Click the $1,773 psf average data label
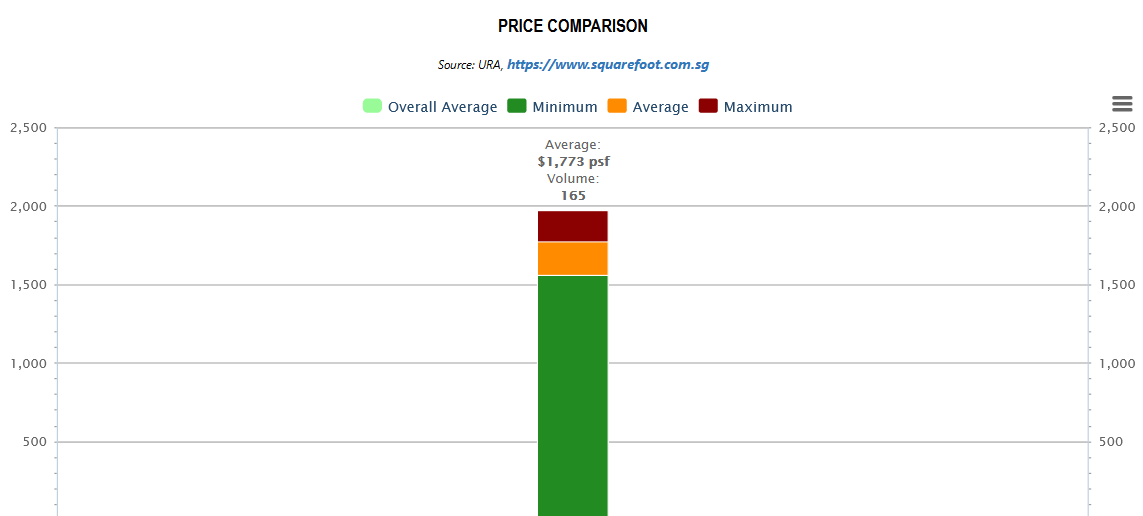This screenshot has height=516, width=1143. (573, 162)
